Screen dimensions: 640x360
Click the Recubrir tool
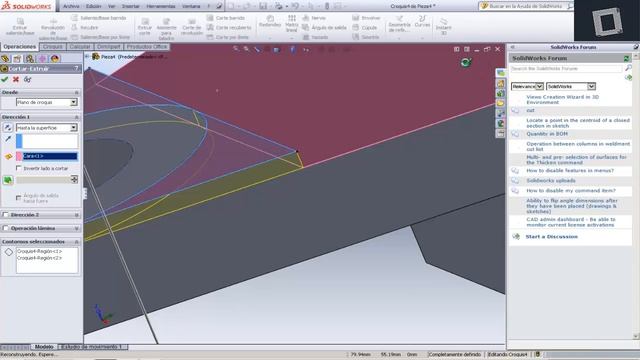coord(85,27)
